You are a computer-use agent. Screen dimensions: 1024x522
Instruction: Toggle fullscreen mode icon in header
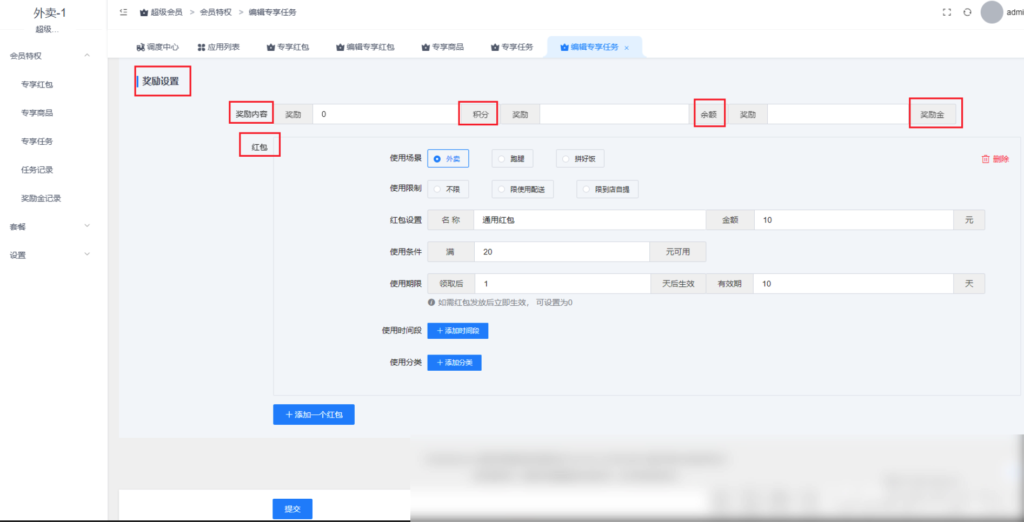[946, 12]
